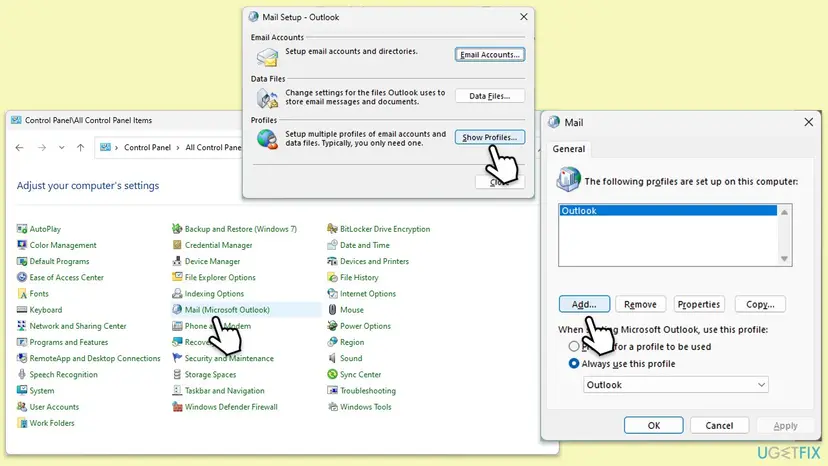Go up one level in Control Panel
The height and width of the screenshot is (466, 828).
(x=80, y=147)
